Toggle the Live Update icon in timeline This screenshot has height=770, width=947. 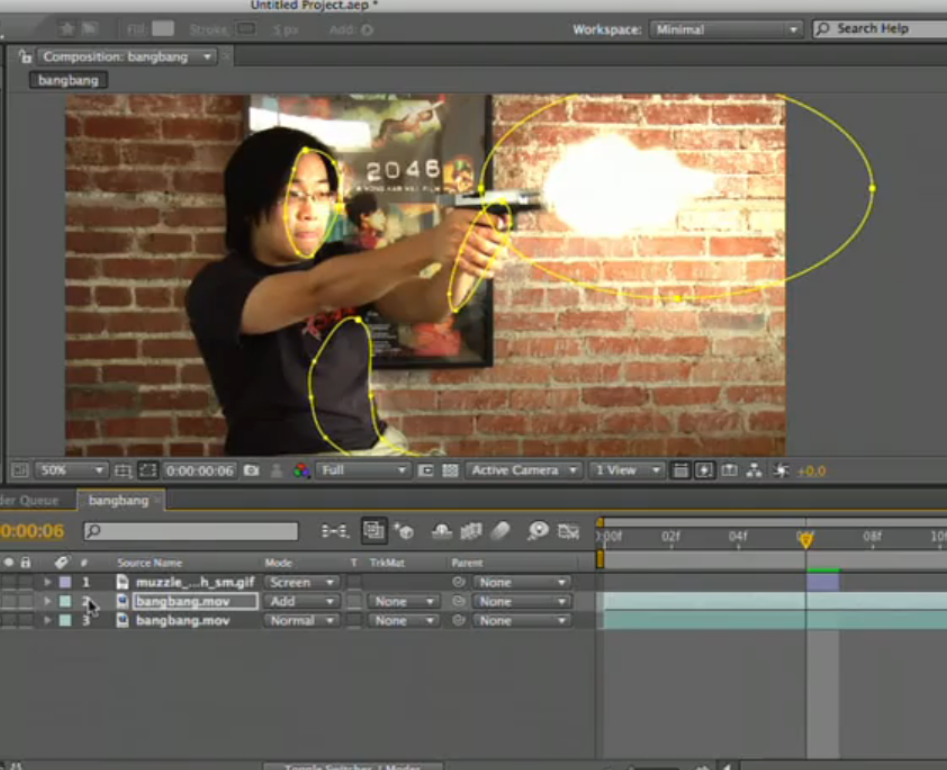click(374, 530)
